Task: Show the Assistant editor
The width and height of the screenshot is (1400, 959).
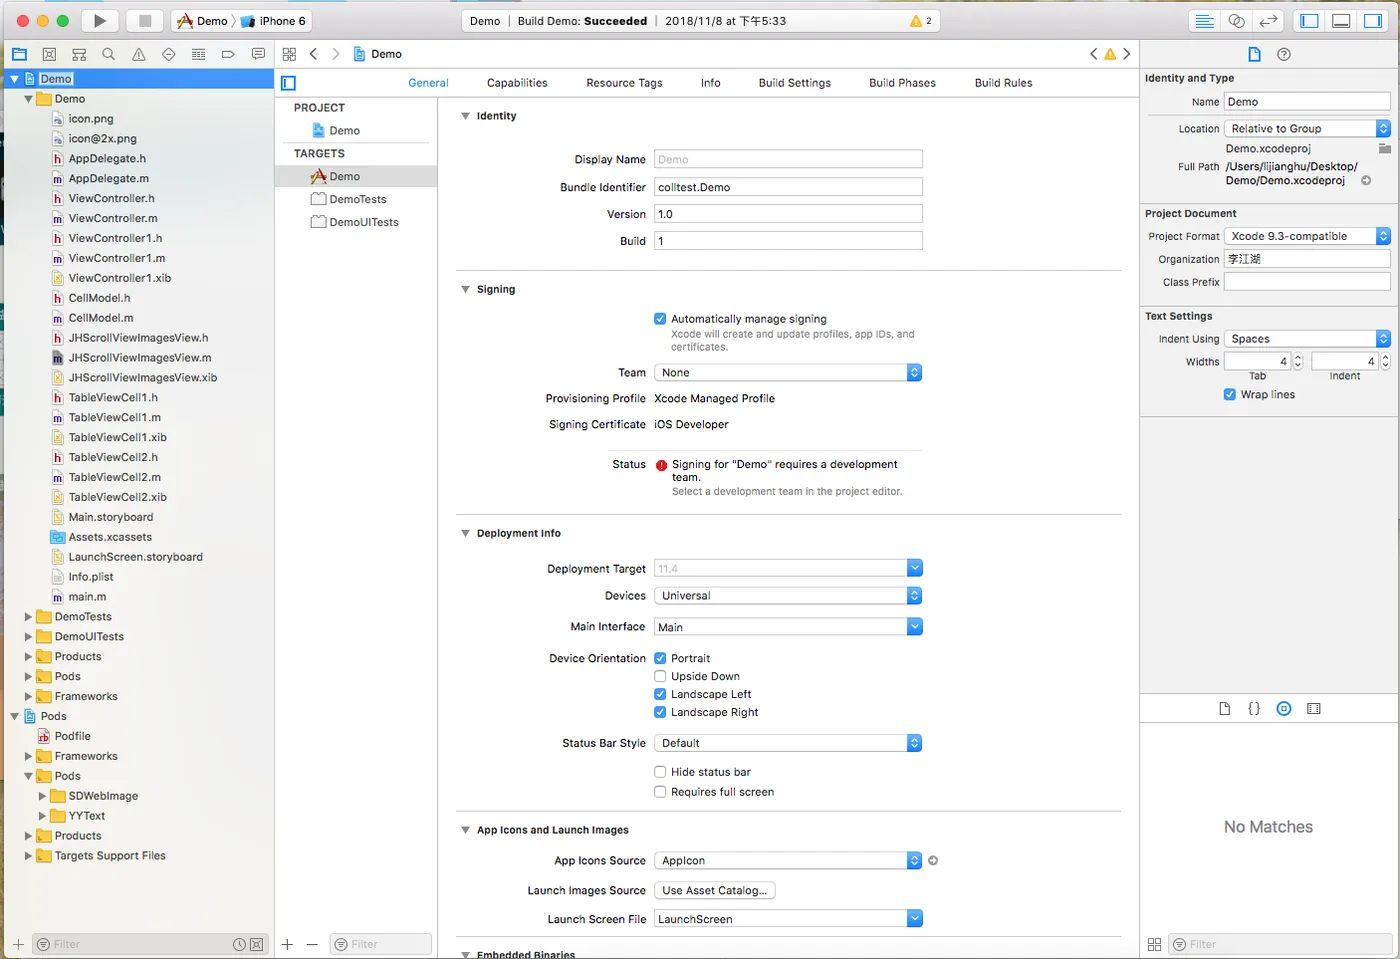Action: (1237, 21)
